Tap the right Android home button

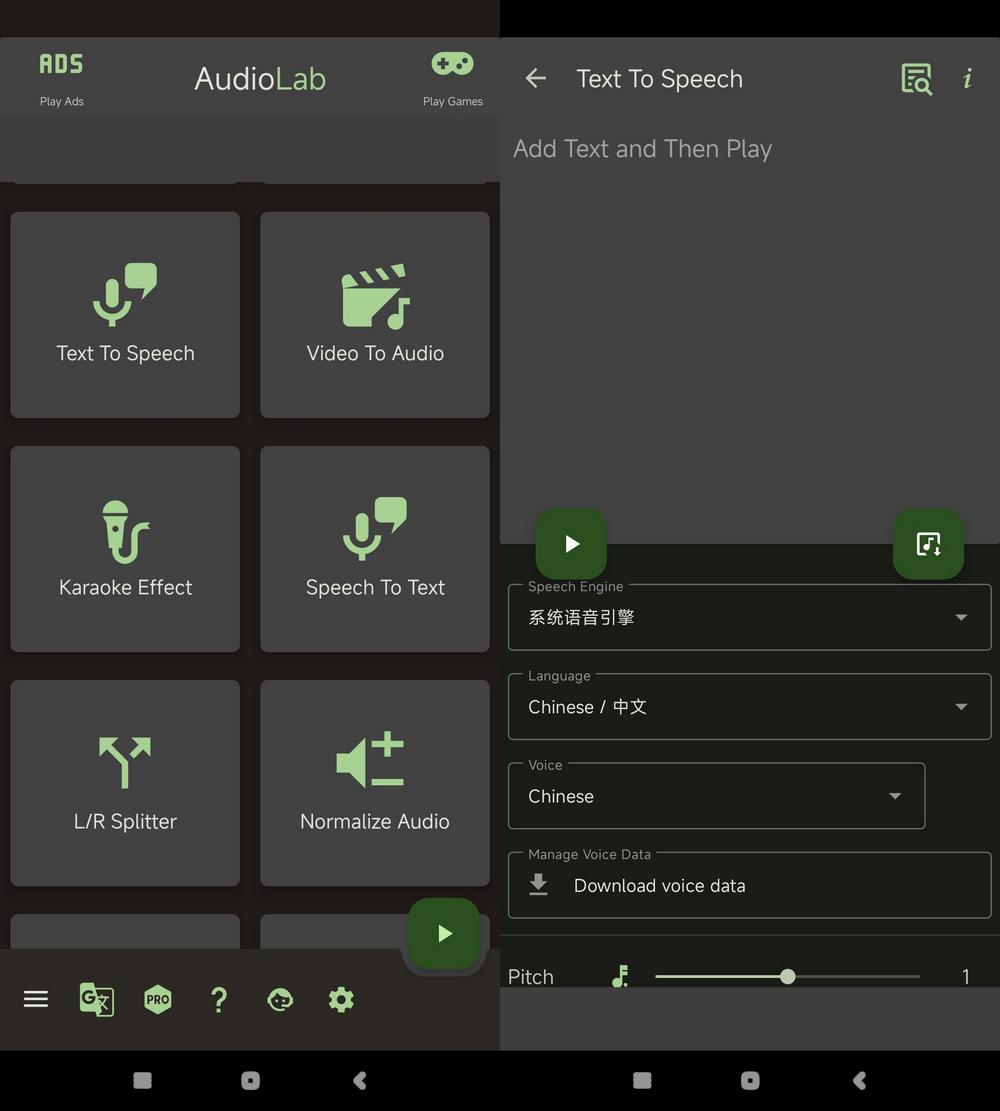click(750, 1080)
